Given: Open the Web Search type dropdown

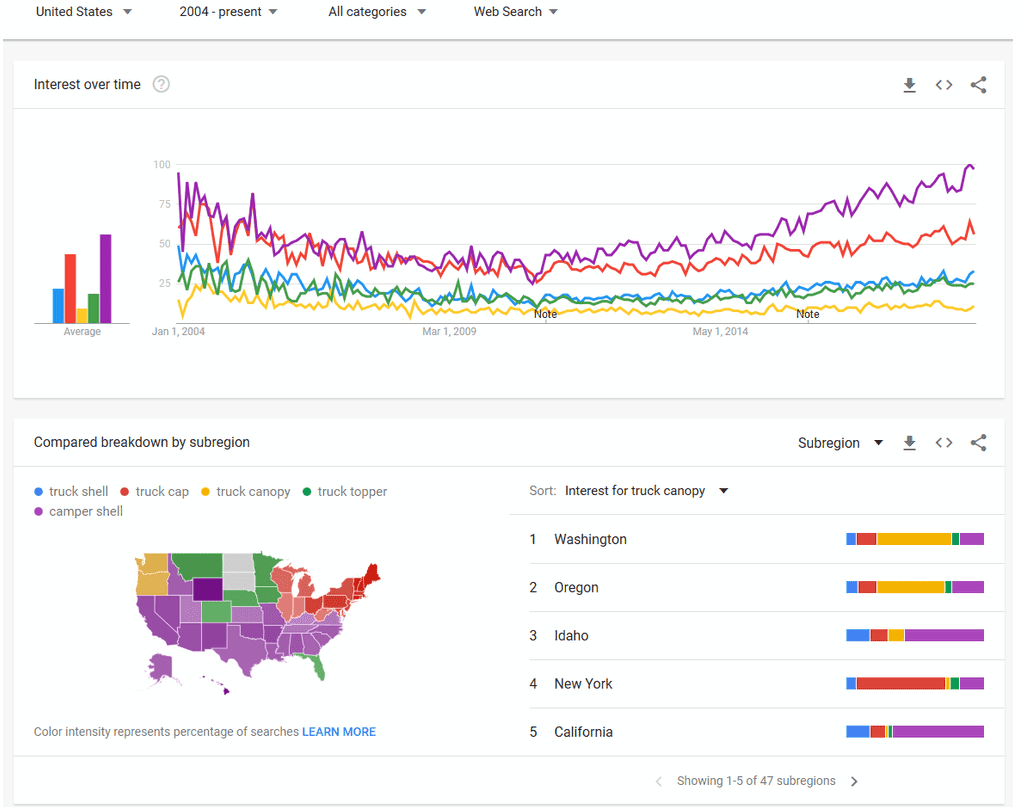Looking at the screenshot, I should pyautogui.click(x=516, y=12).
